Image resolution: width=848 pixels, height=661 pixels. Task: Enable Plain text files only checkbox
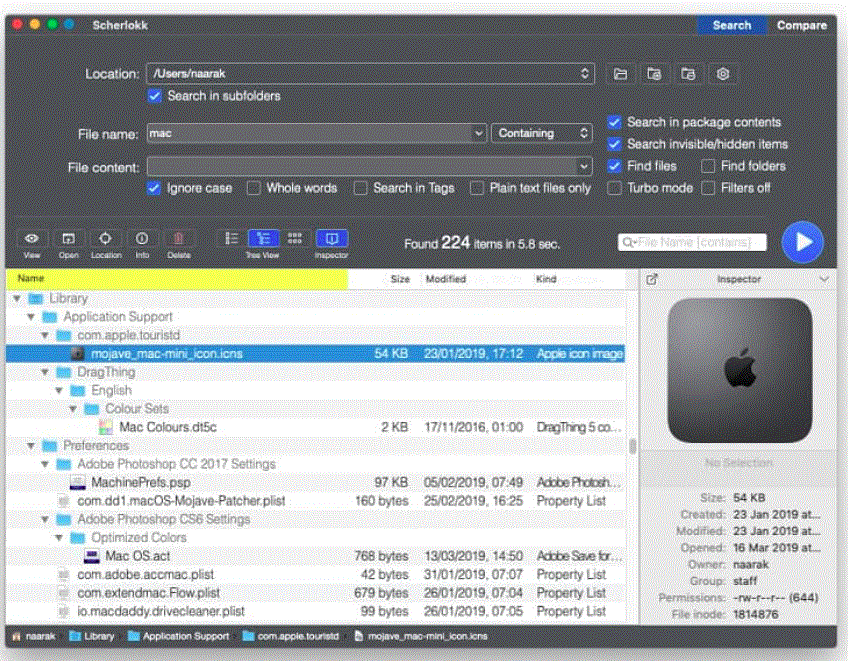click(476, 188)
